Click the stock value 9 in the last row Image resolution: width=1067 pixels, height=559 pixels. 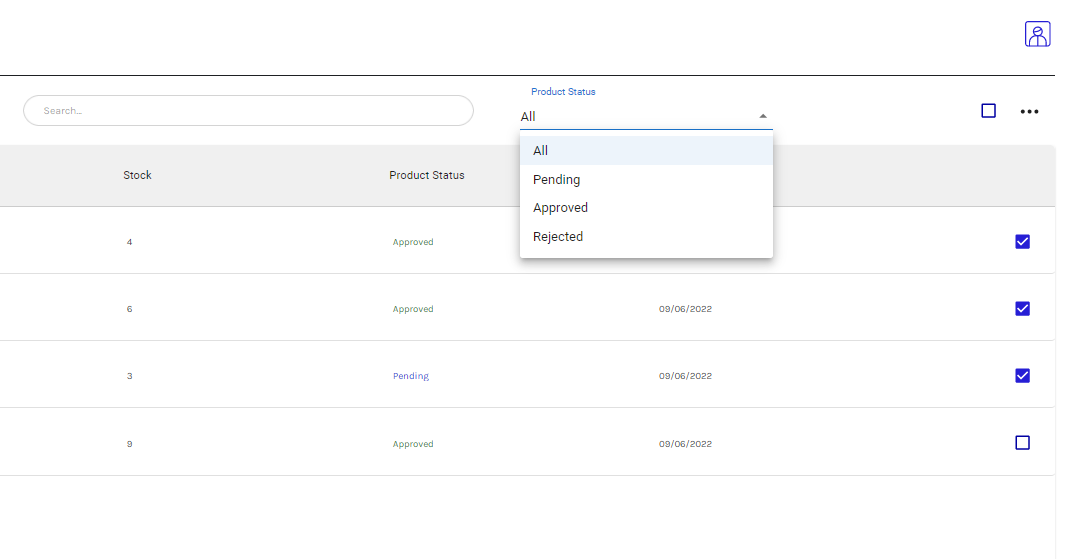pos(129,444)
